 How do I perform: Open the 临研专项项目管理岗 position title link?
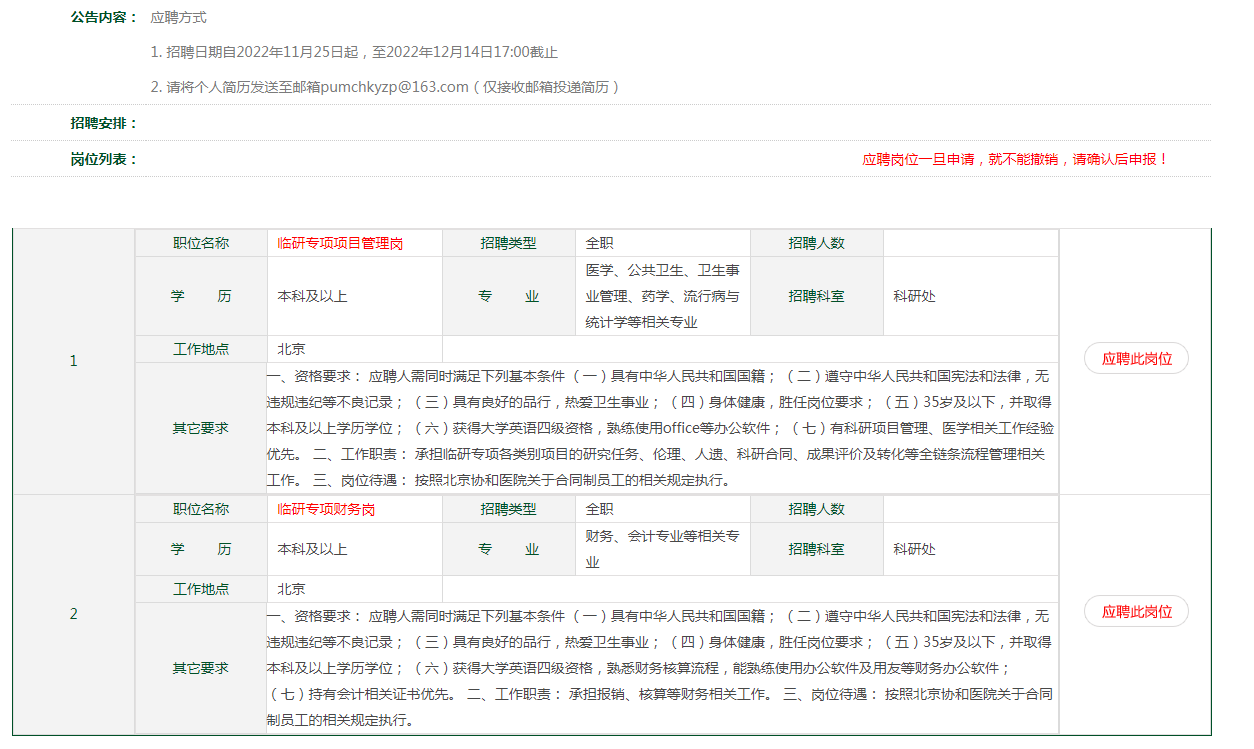coord(340,243)
